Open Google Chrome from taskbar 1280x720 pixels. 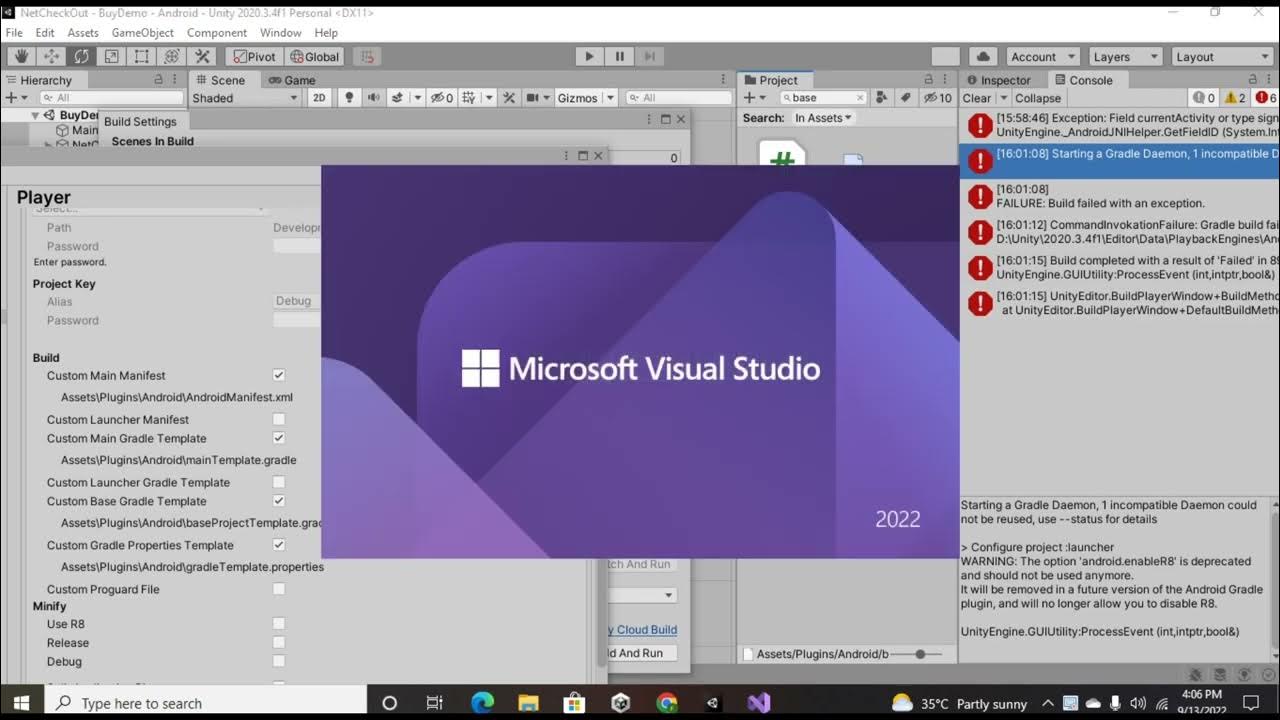click(x=667, y=703)
